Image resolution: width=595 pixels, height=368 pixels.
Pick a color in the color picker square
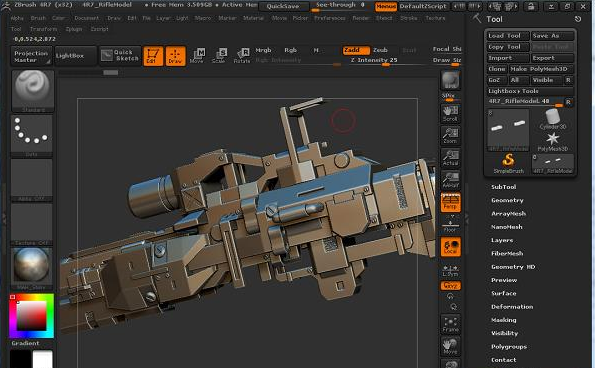31,315
